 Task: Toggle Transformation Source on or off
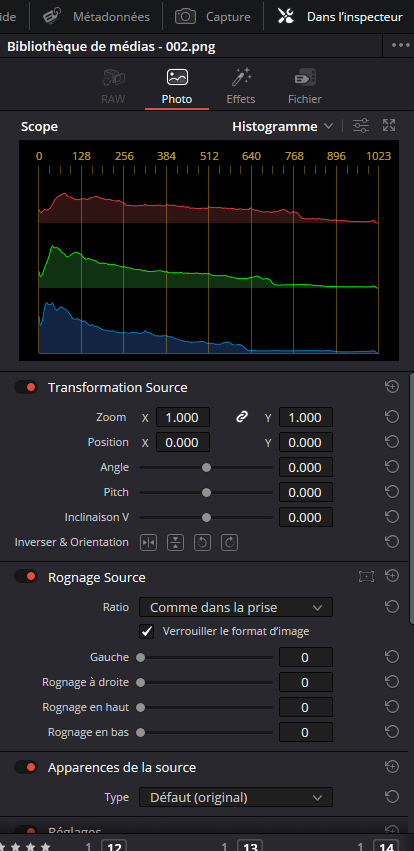(26, 387)
